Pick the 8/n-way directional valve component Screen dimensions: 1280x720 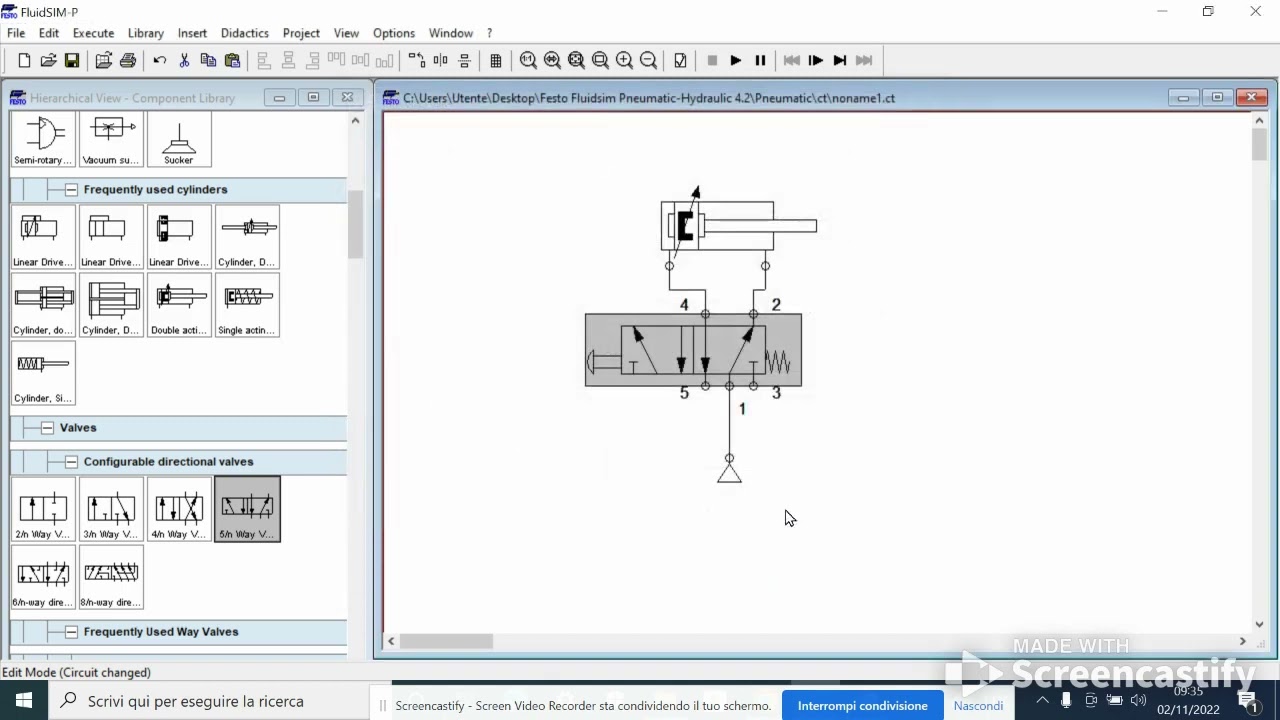pyautogui.click(x=111, y=577)
